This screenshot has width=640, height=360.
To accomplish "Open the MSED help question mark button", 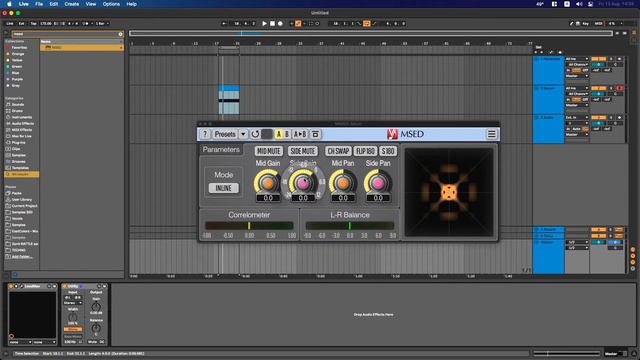I will pos(205,134).
